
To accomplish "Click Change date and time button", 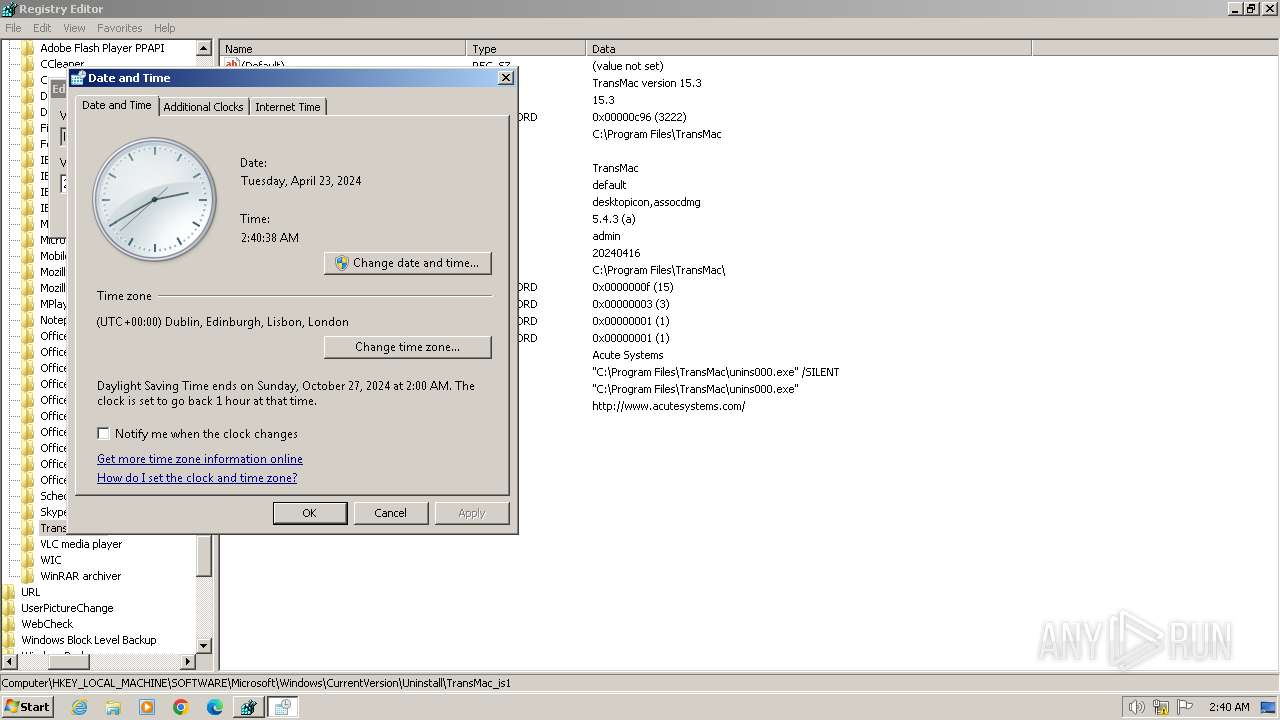I will coord(408,263).
